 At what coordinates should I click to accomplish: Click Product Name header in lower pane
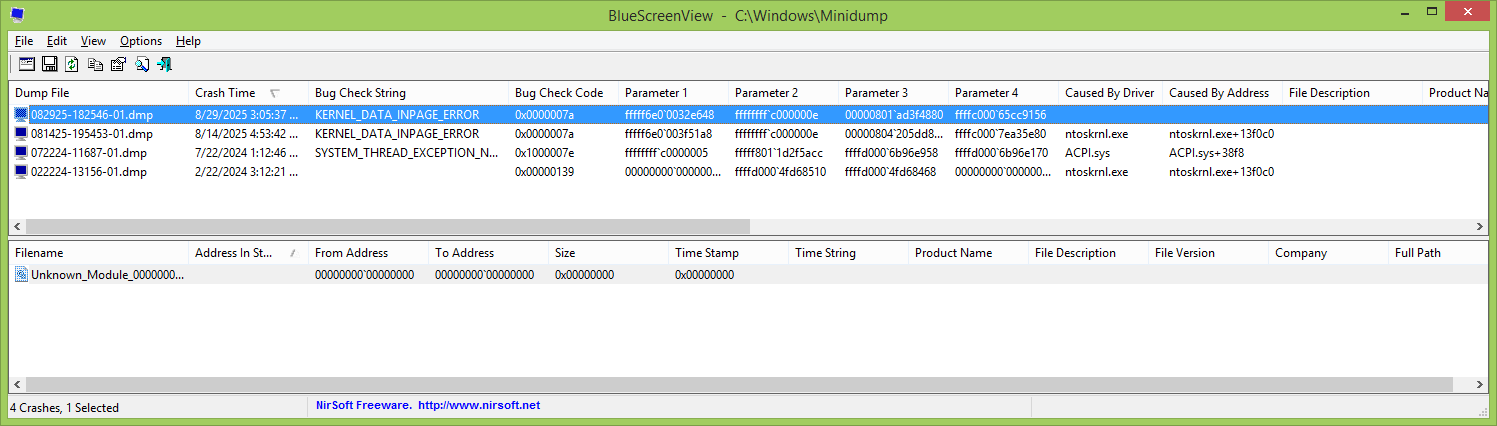[x=969, y=253]
